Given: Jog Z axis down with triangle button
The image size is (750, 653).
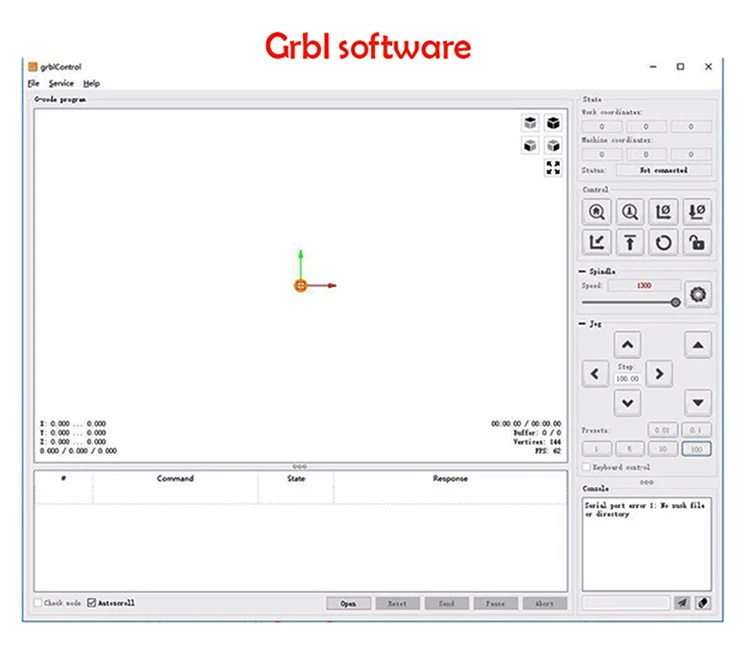Looking at the screenshot, I should click(698, 403).
